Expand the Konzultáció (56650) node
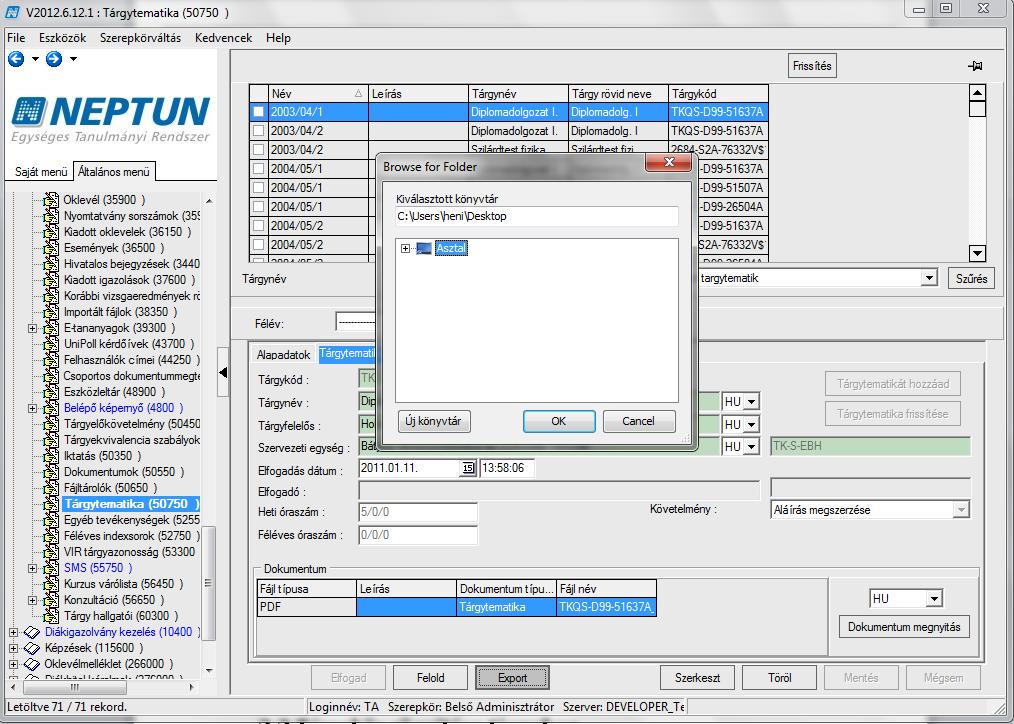The image size is (1014, 724). click(x=32, y=600)
